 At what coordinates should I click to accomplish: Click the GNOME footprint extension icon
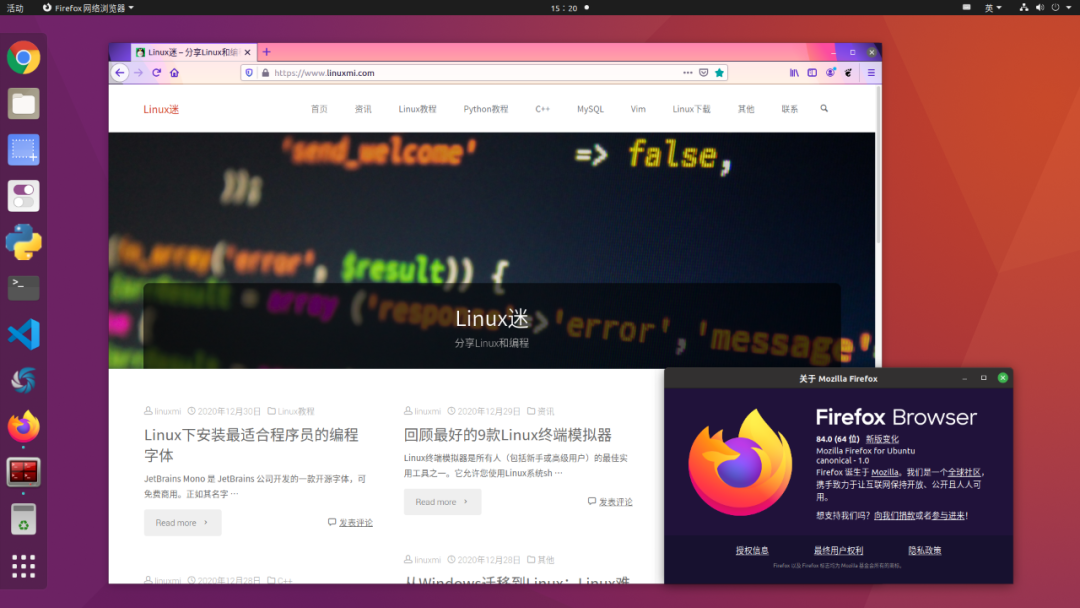(x=849, y=72)
